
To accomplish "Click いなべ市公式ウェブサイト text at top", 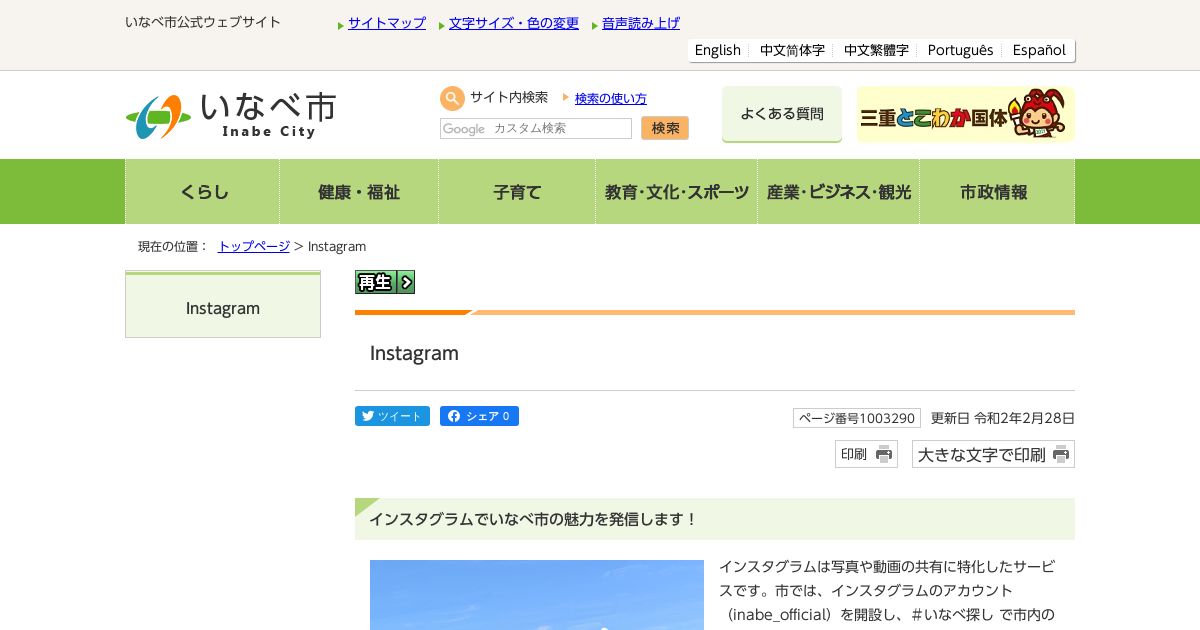I will [203, 22].
